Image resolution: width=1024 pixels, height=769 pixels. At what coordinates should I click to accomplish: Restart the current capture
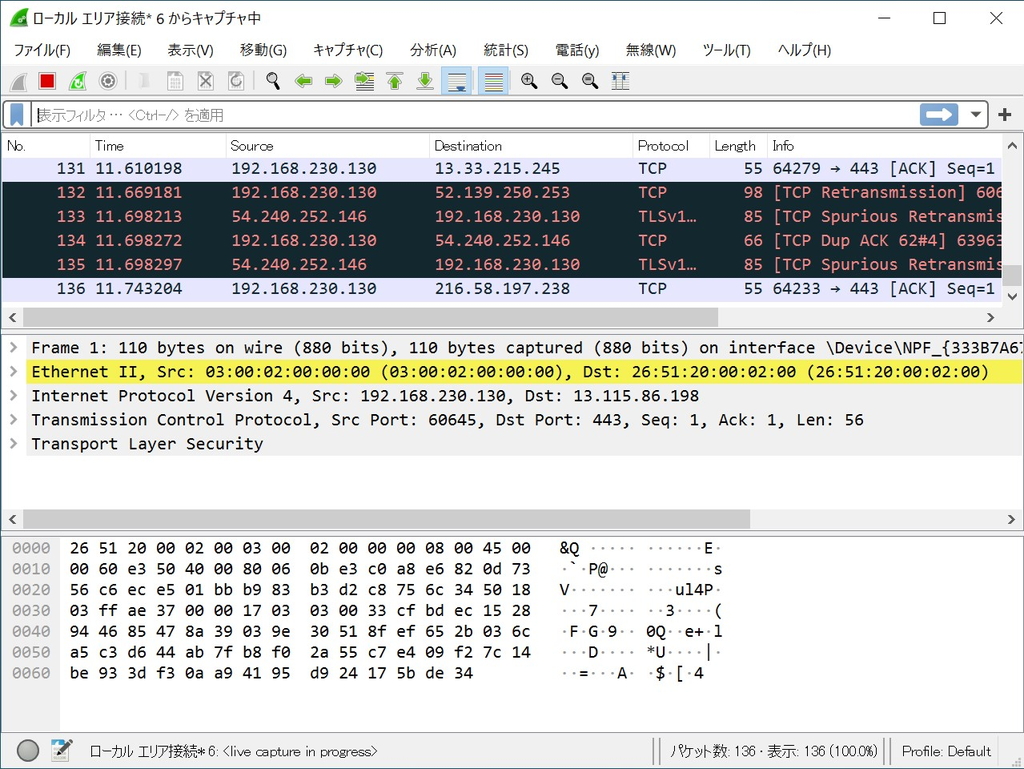pyautogui.click(x=76, y=81)
